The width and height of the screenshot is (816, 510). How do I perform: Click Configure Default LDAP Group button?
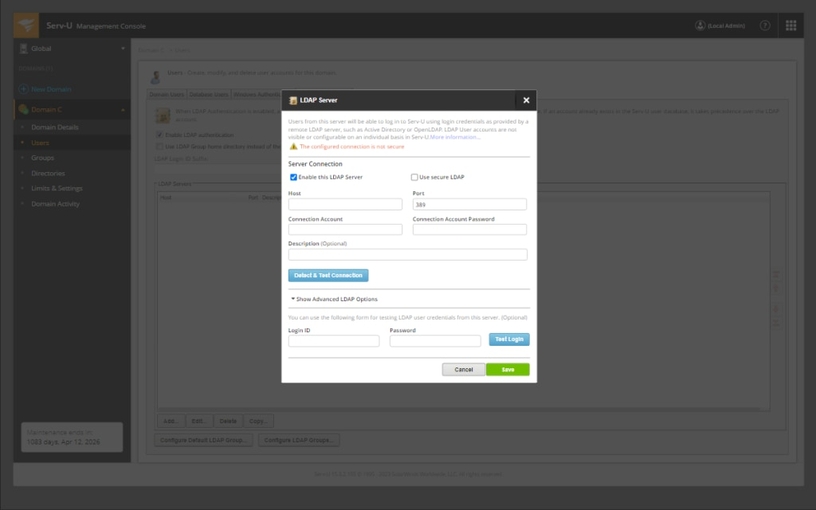[x=203, y=440]
